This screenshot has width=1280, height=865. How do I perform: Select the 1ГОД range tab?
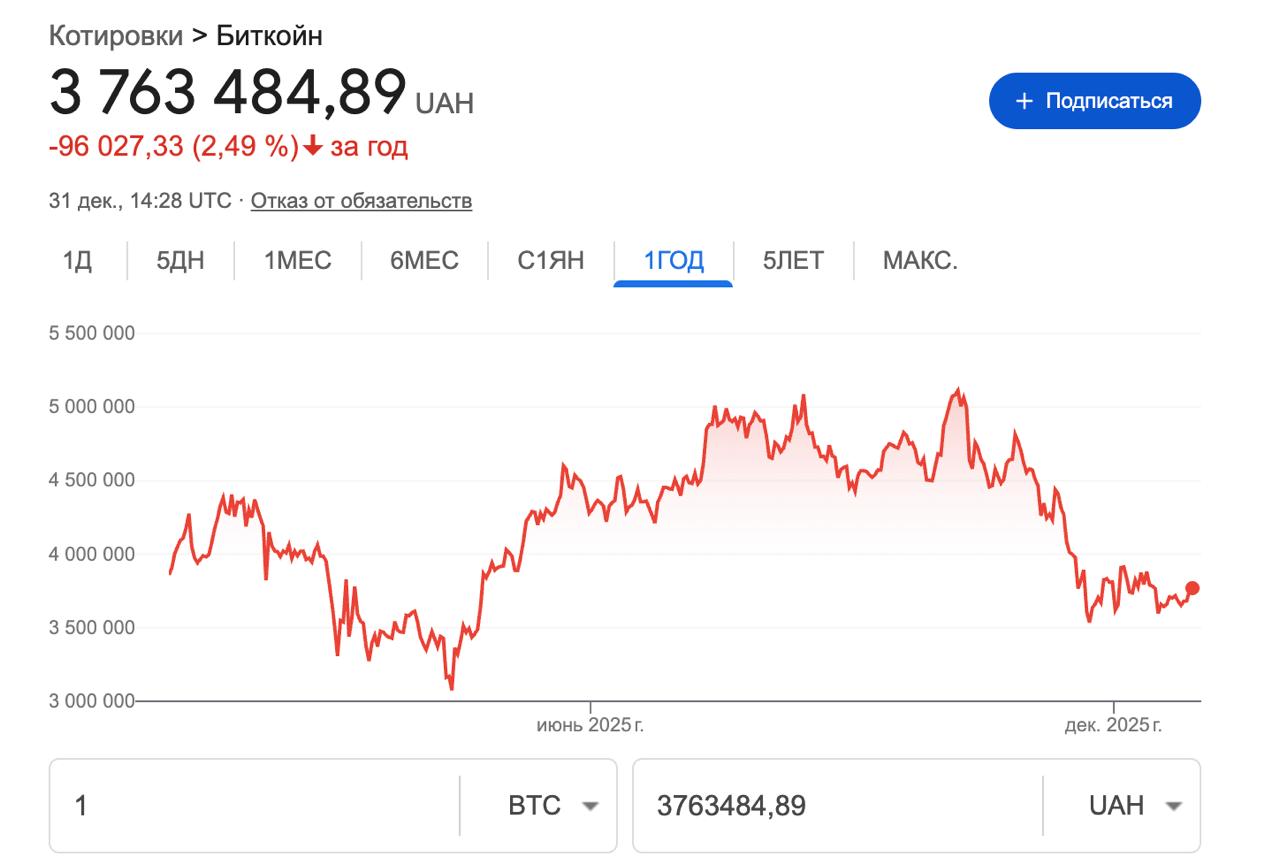[673, 261]
